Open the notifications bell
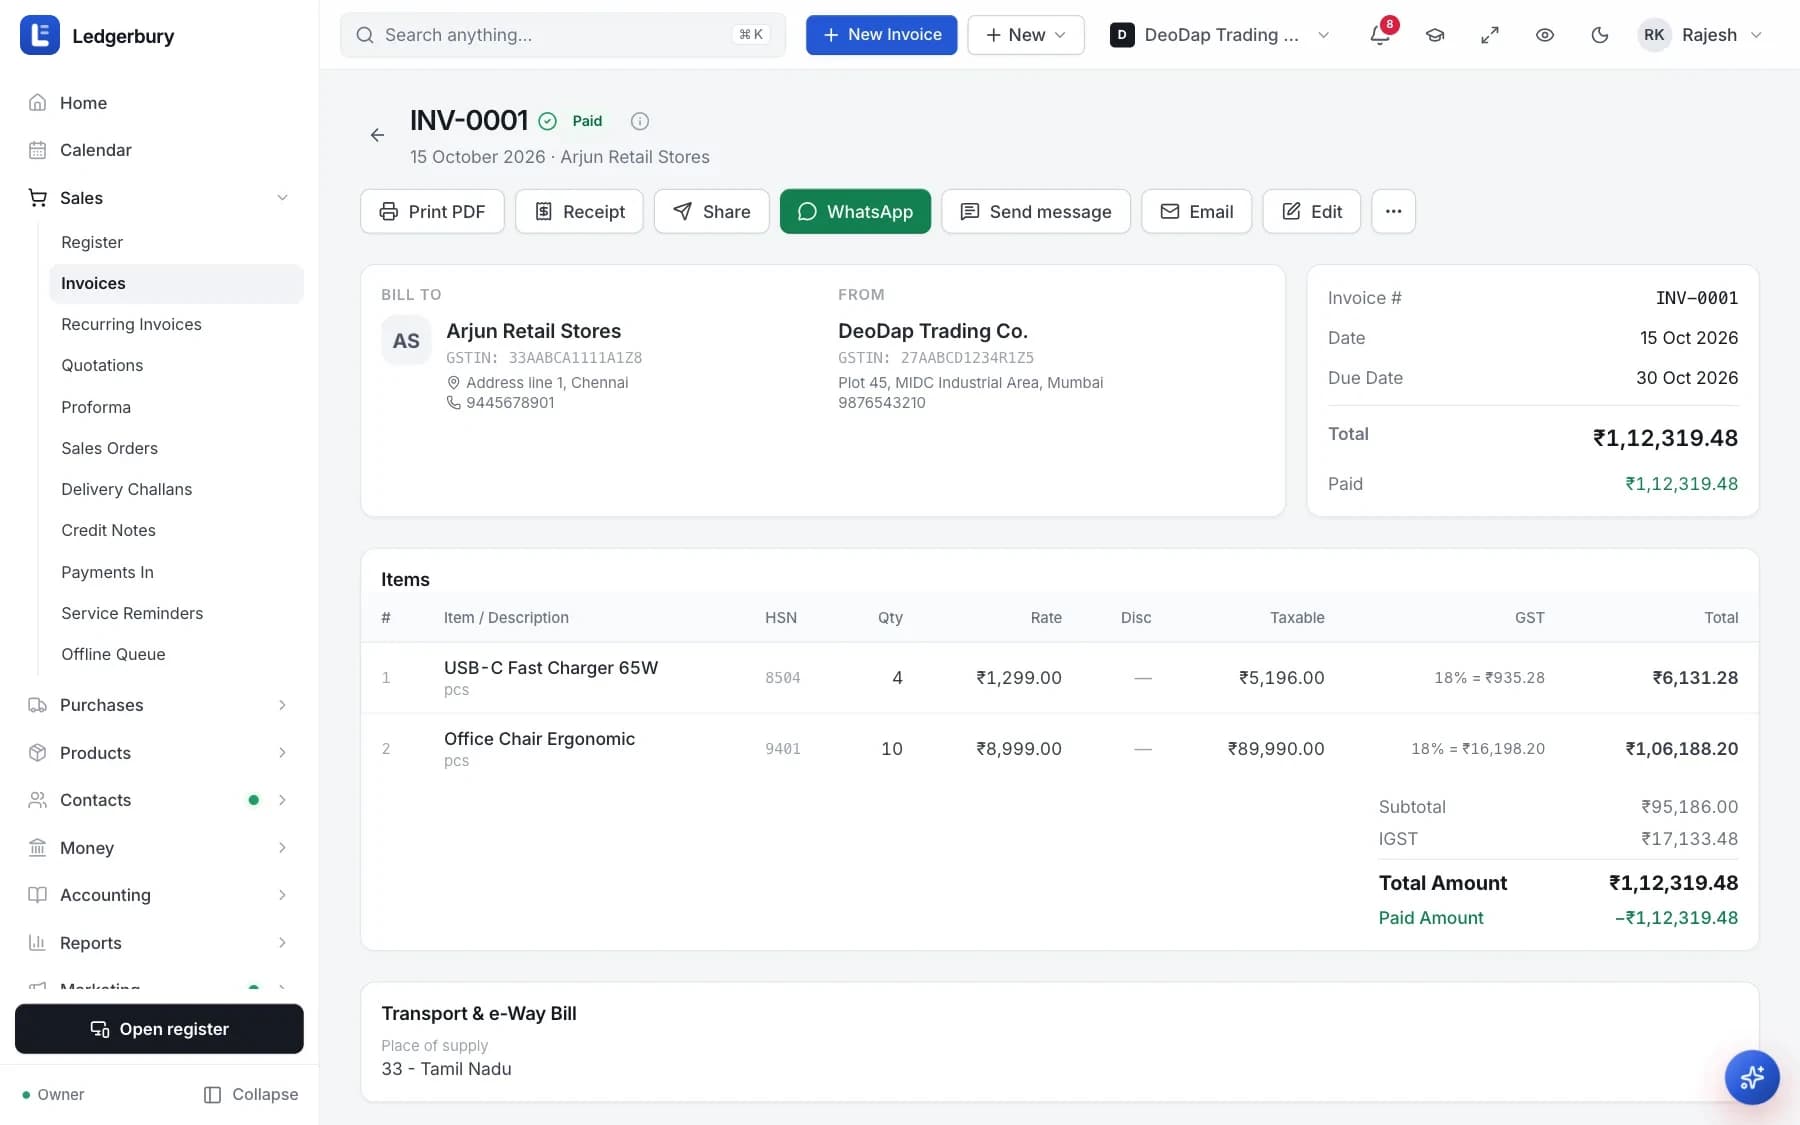 pyautogui.click(x=1380, y=35)
